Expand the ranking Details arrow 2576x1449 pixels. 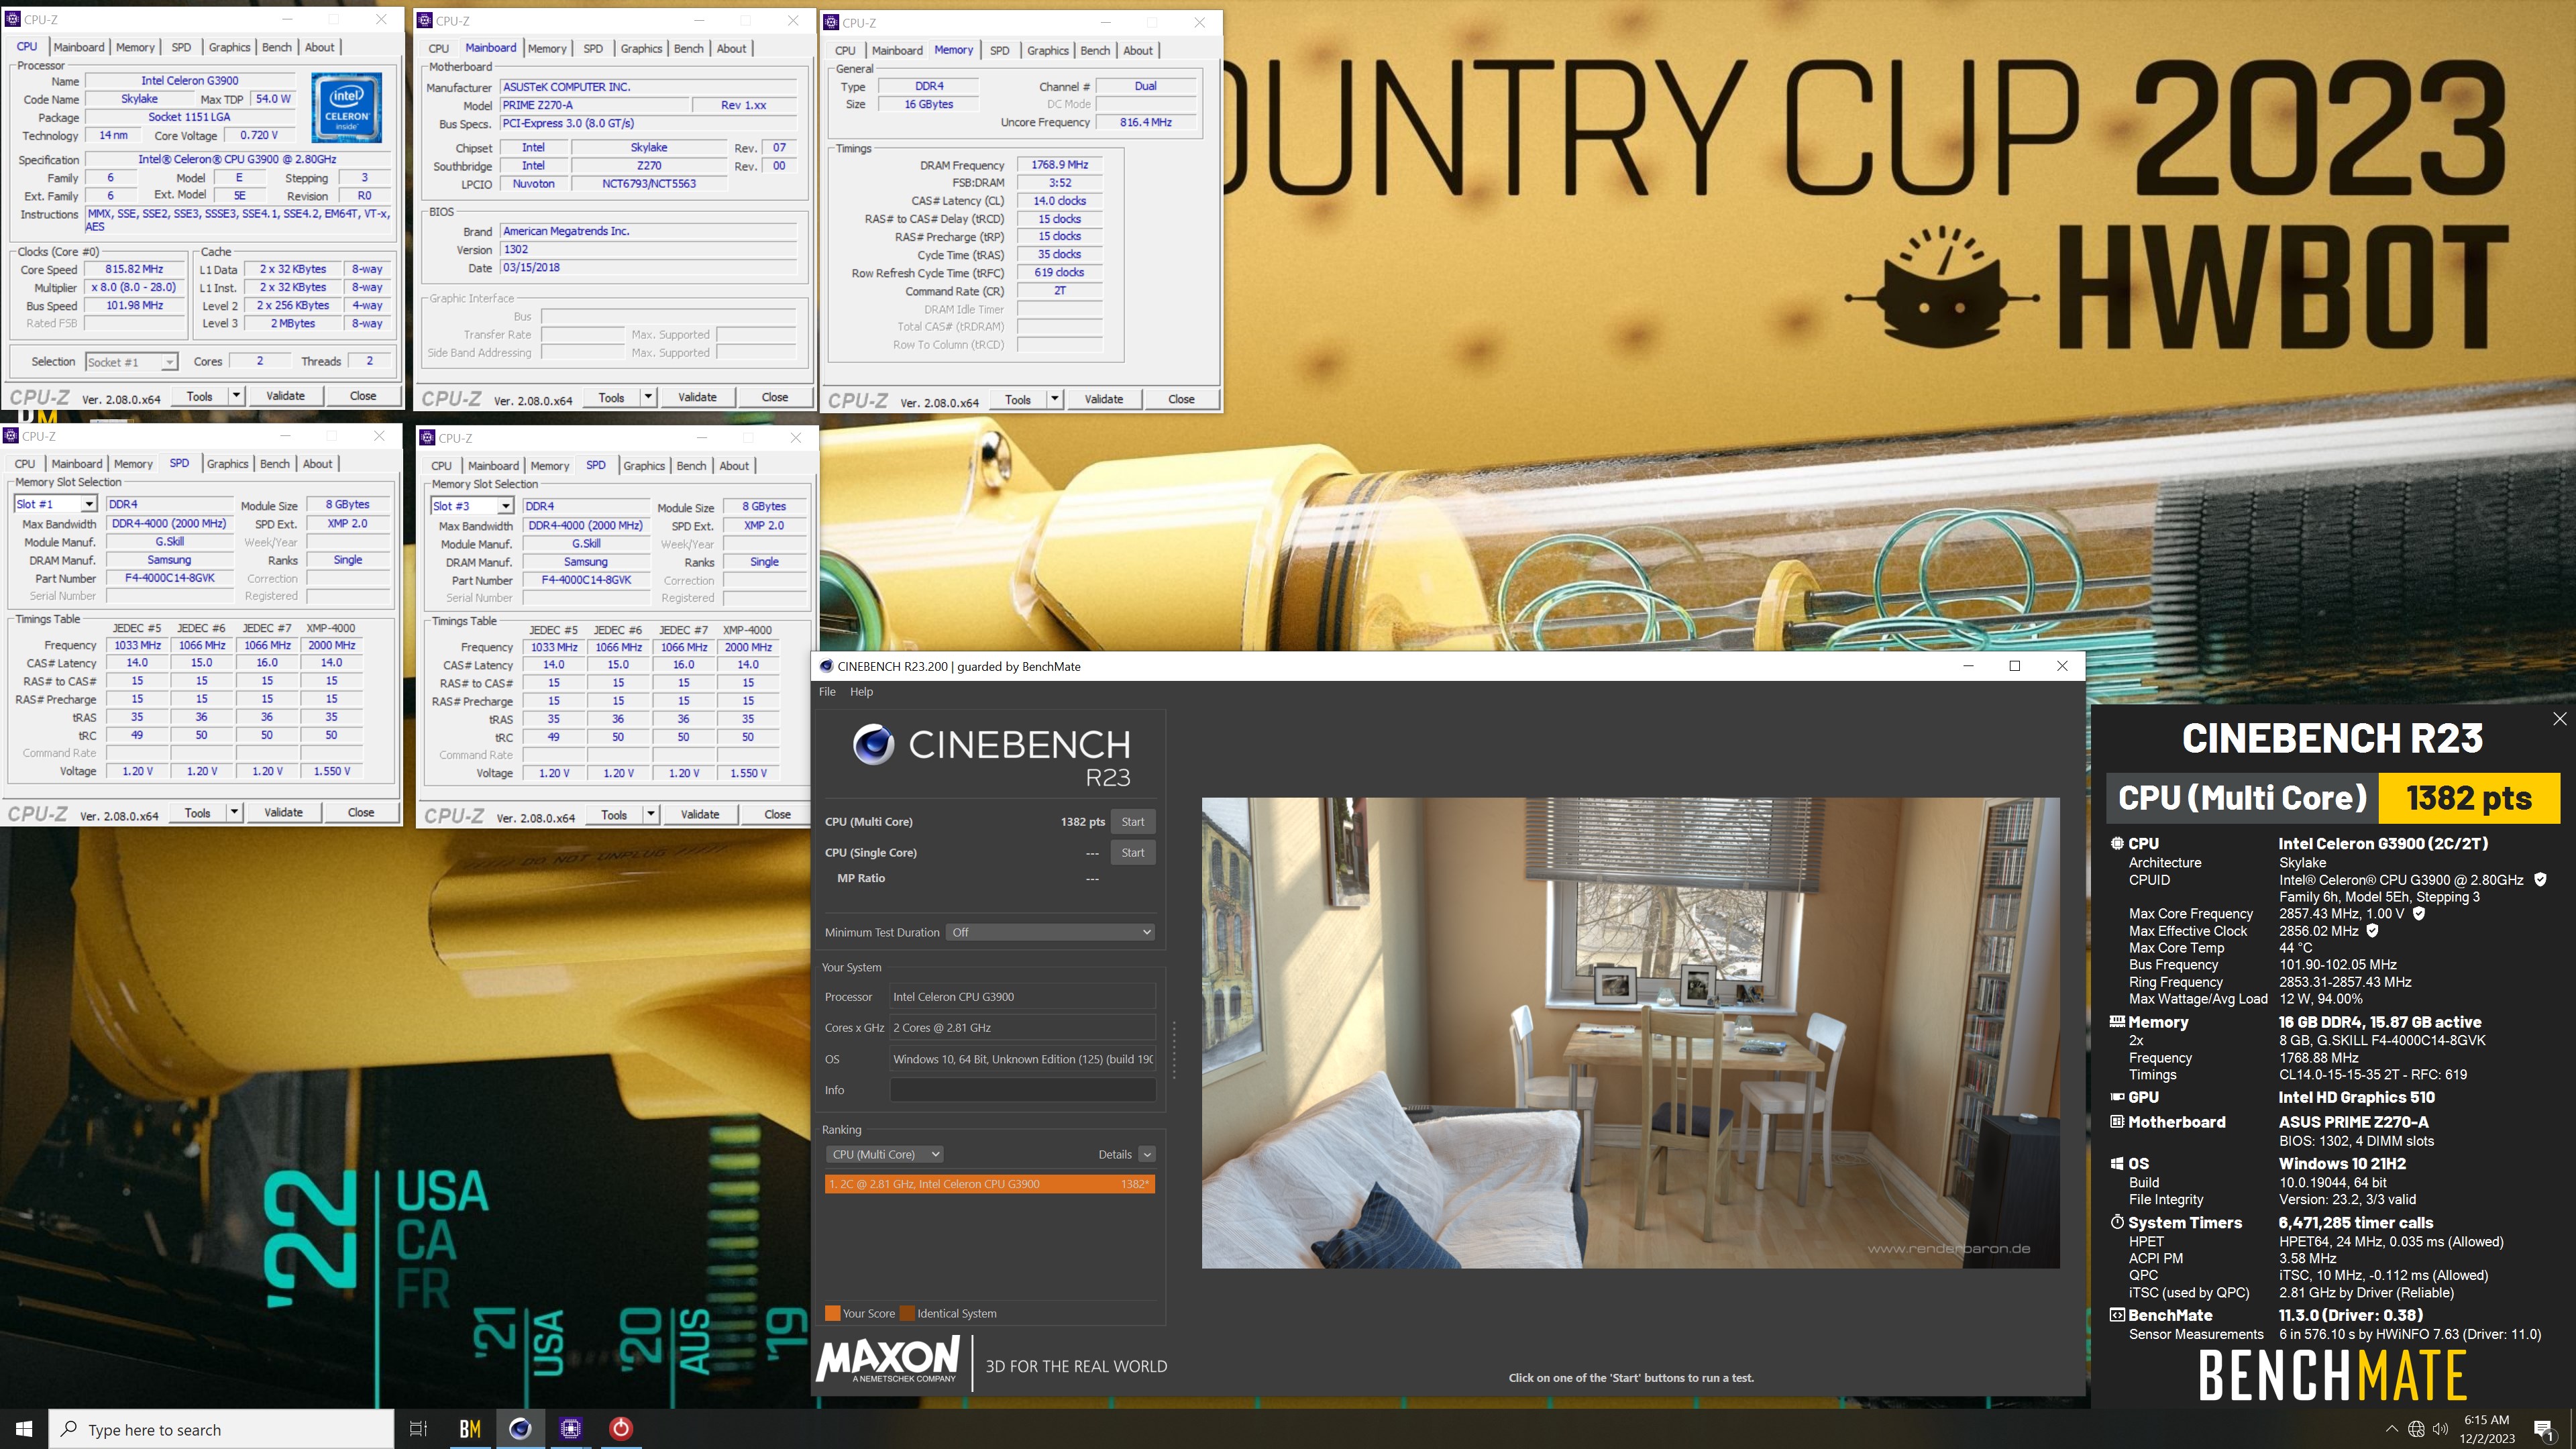[1147, 1154]
